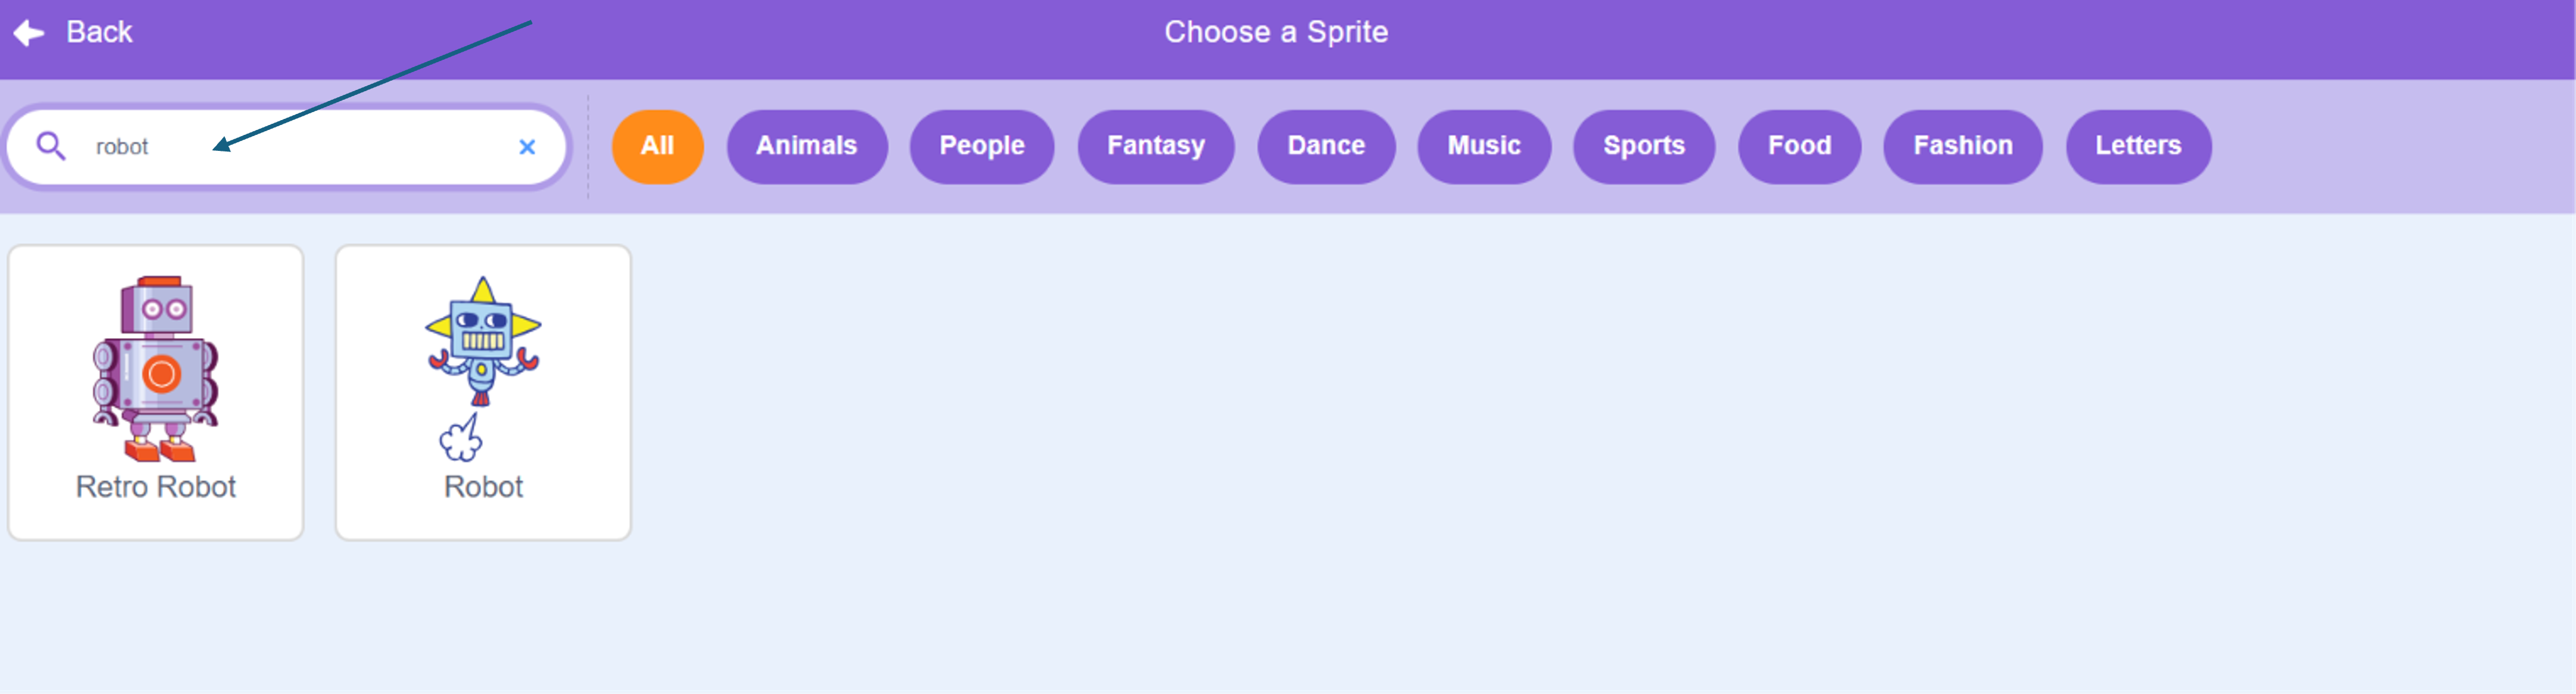Click the magnifying glass search icon
The width and height of the screenshot is (2576, 694).
51,146
